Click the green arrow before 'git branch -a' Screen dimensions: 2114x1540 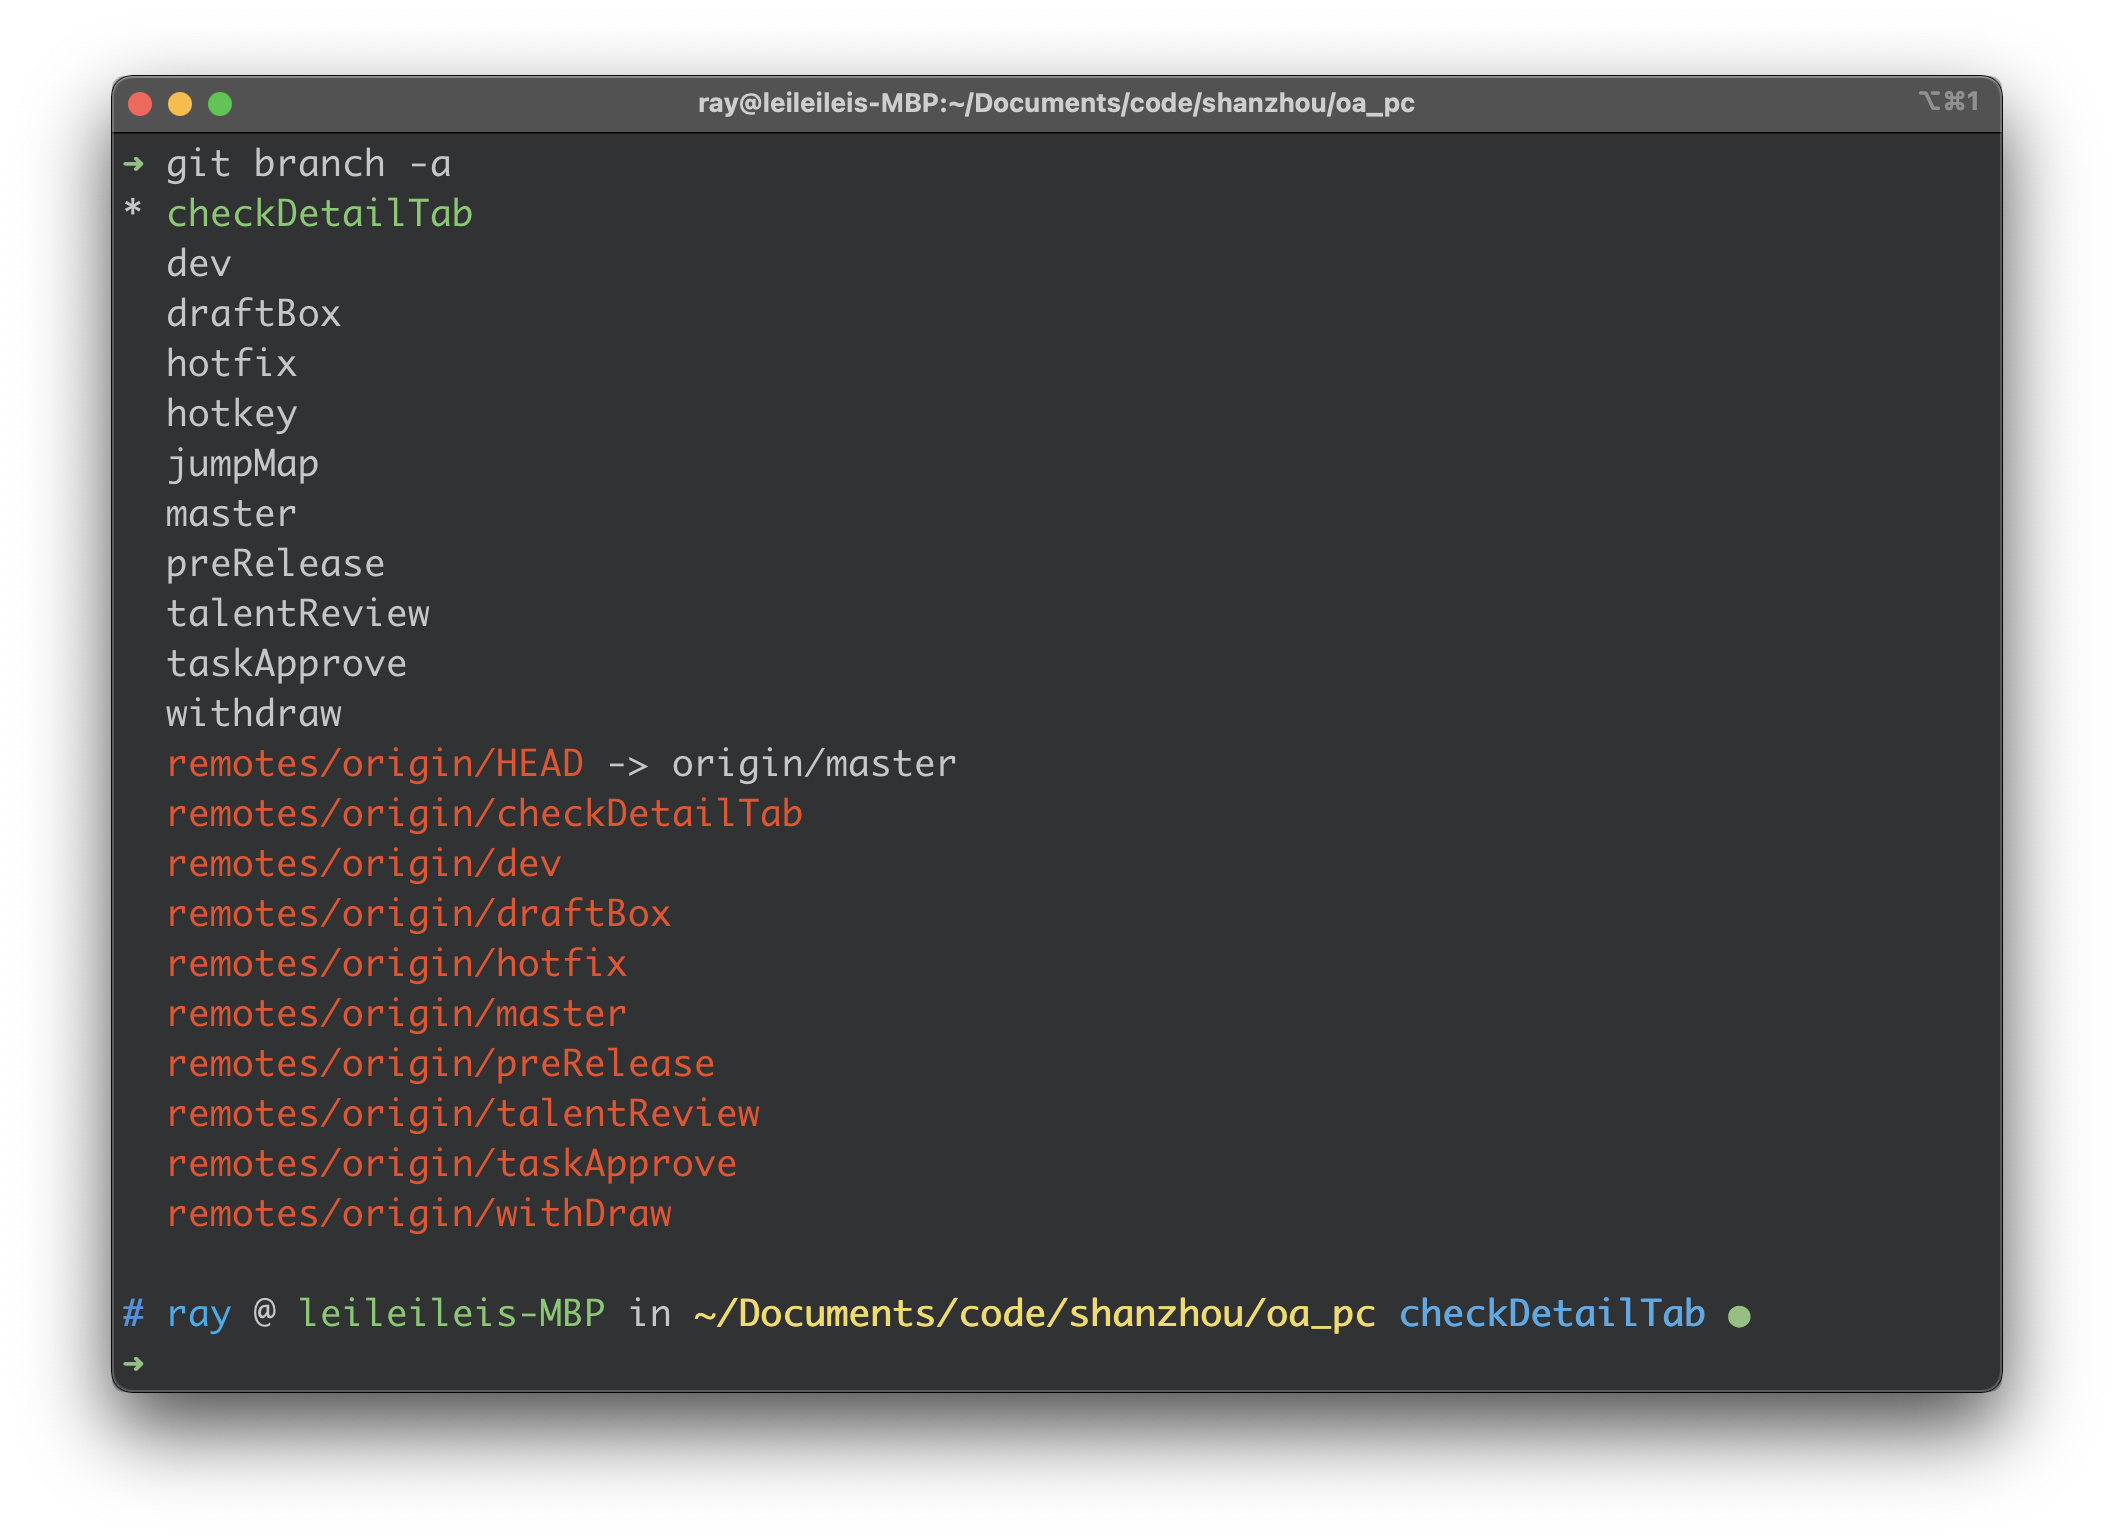tap(133, 164)
